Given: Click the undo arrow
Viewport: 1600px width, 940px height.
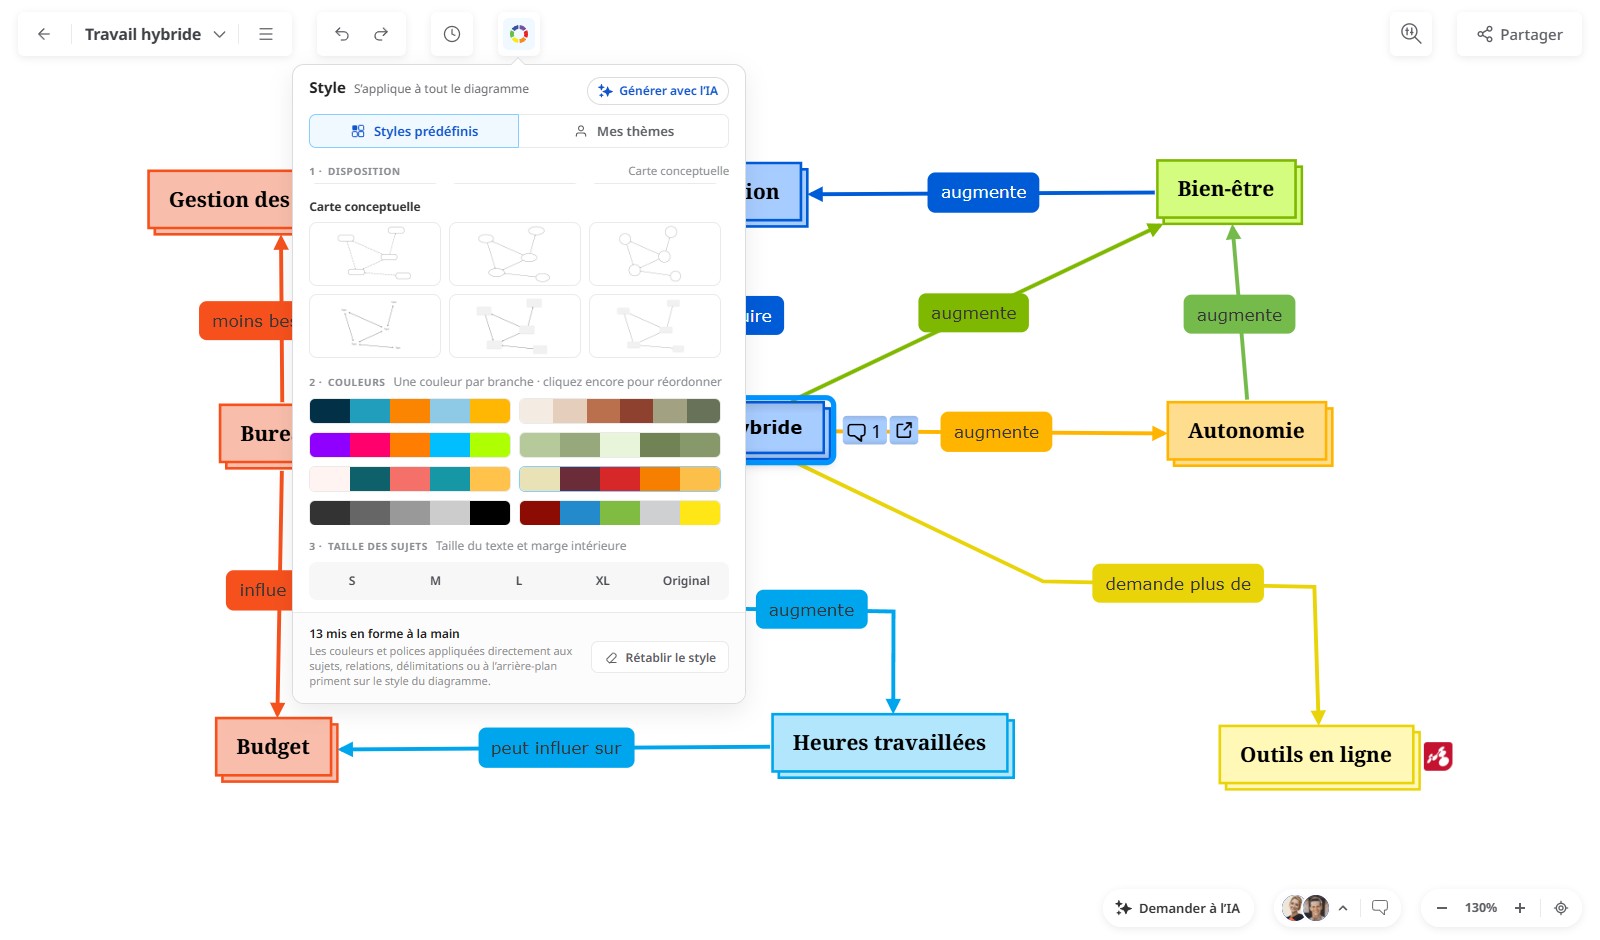Looking at the screenshot, I should [x=342, y=34].
